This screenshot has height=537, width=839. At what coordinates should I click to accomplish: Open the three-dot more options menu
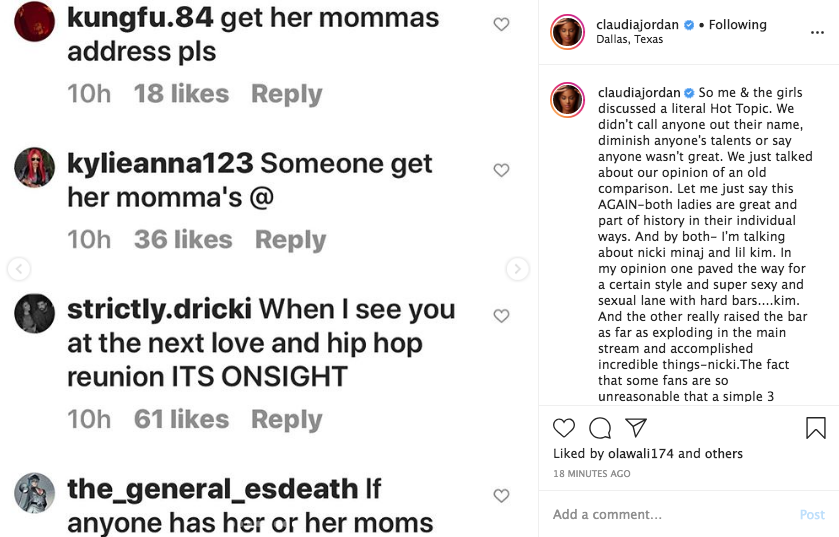tap(817, 32)
